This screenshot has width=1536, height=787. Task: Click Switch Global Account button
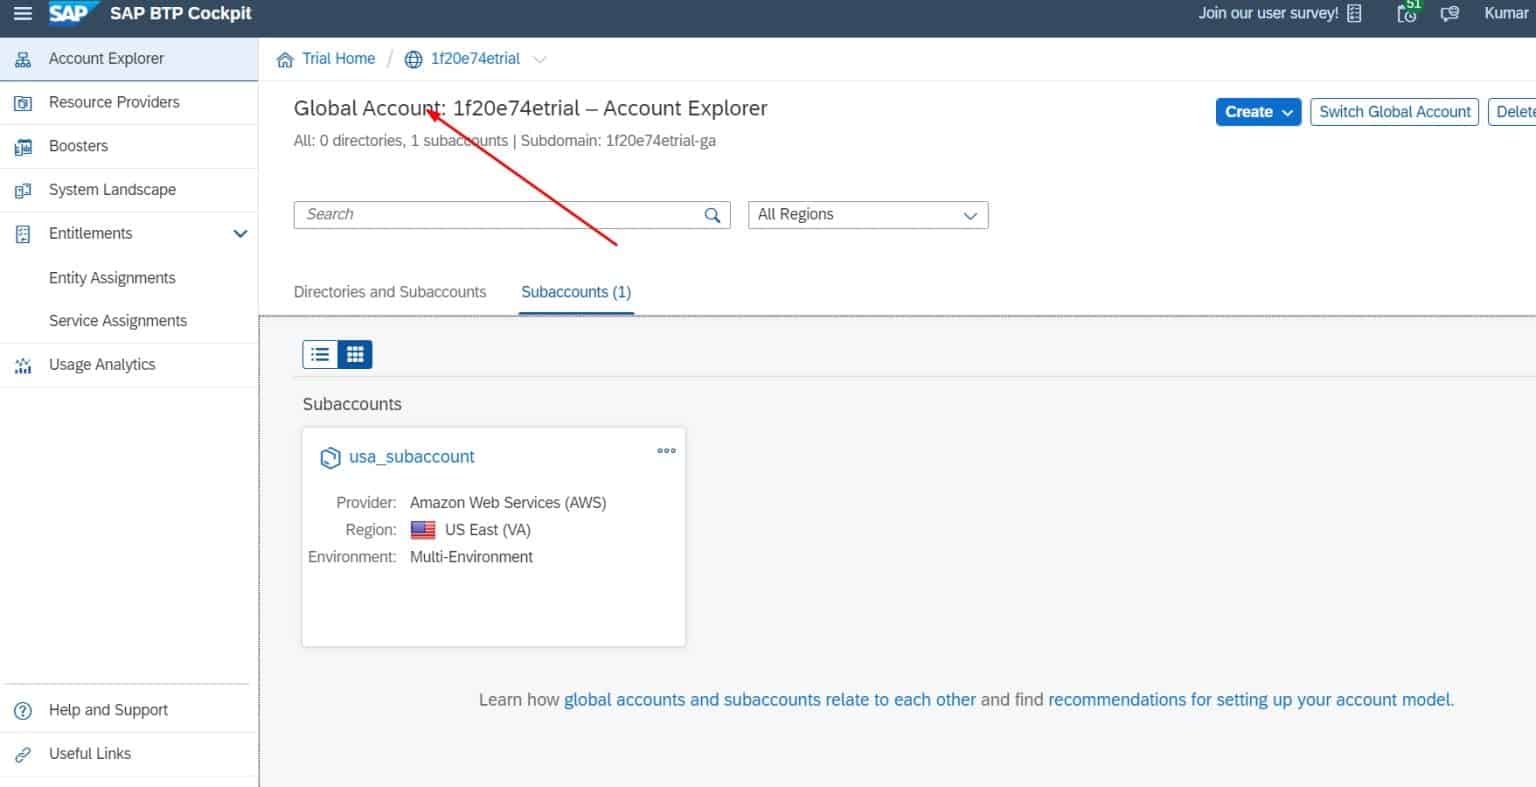(1394, 111)
